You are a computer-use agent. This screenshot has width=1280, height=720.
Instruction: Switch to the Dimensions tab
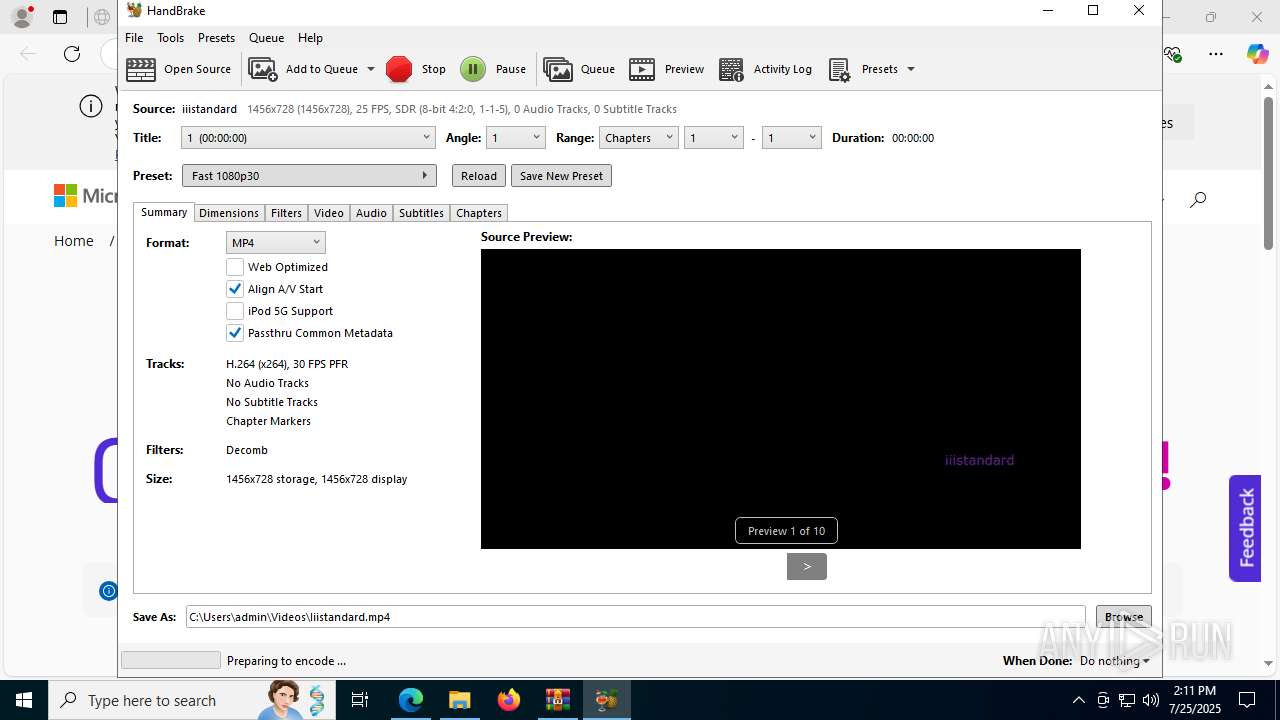(229, 213)
